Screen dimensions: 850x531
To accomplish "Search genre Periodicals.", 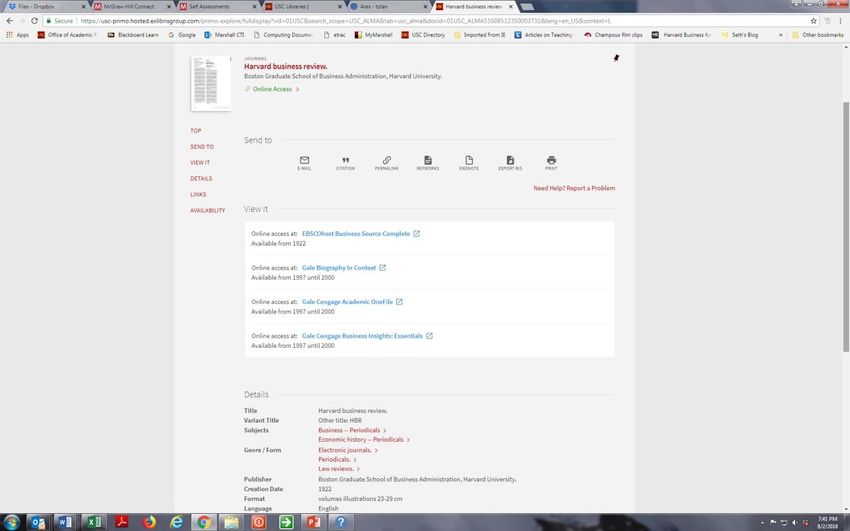I will pyautogui.click(x=334, y=459).
